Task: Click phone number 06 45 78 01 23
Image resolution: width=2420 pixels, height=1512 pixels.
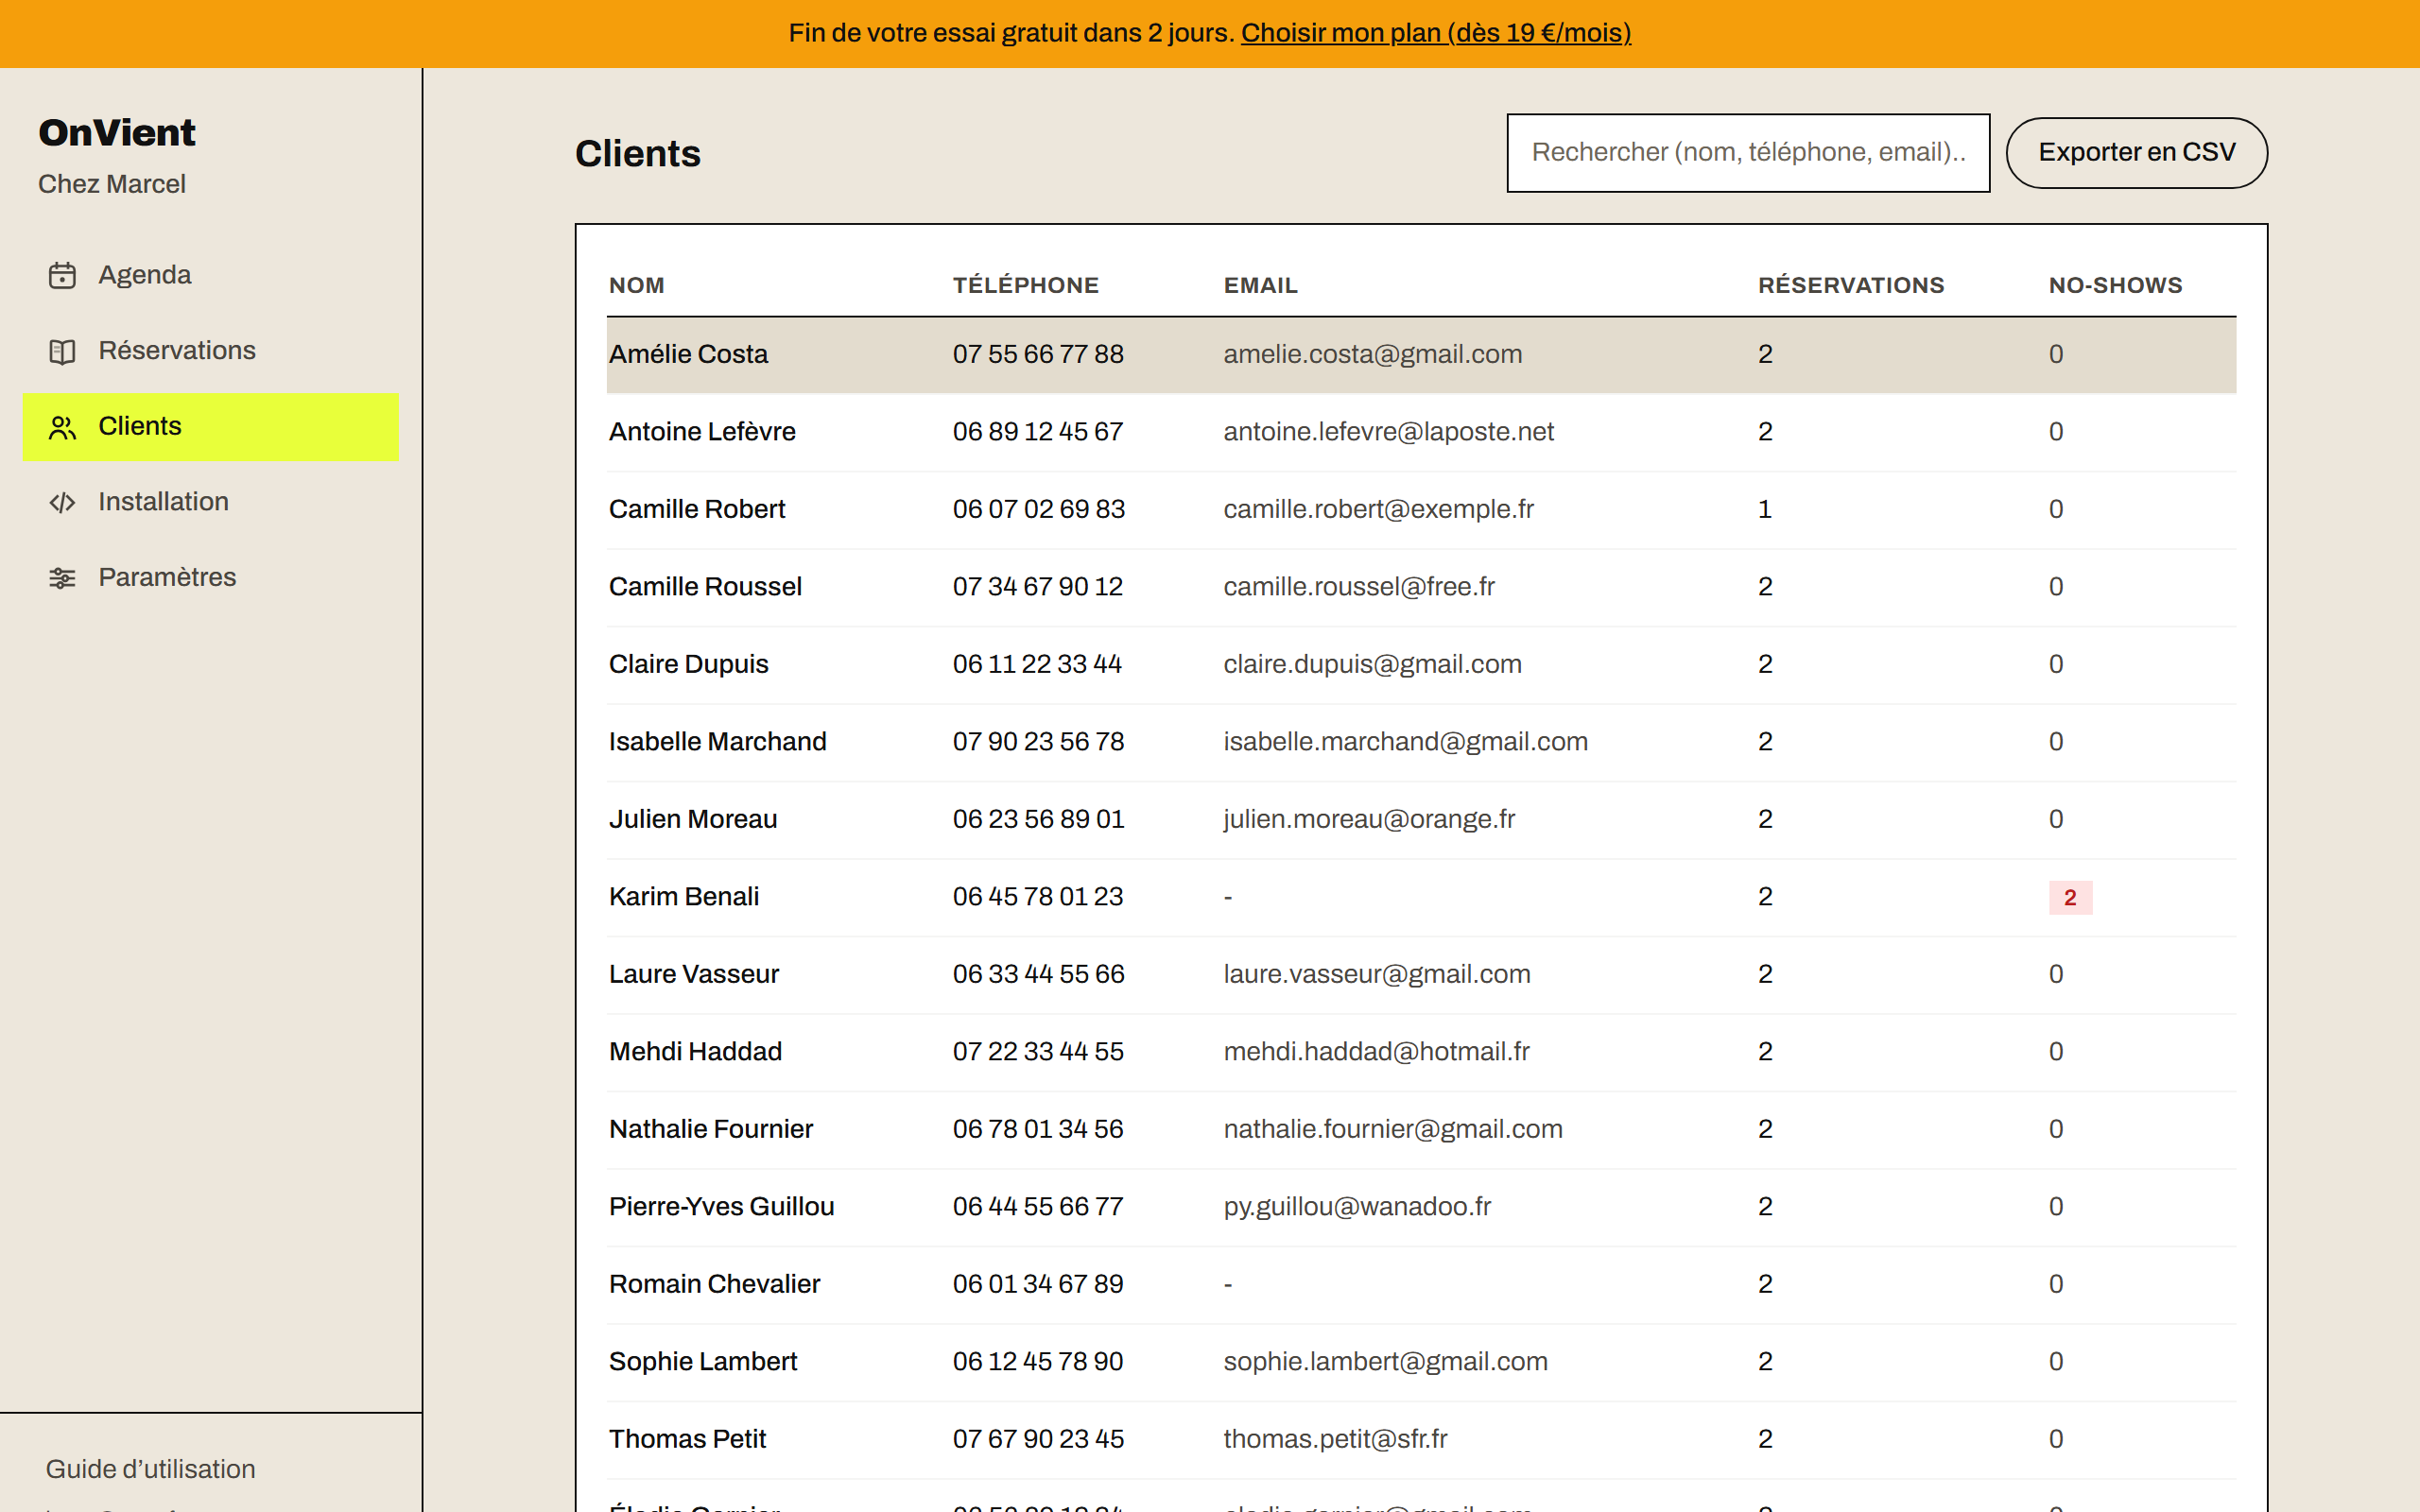Action: (x=1038, y=897)
